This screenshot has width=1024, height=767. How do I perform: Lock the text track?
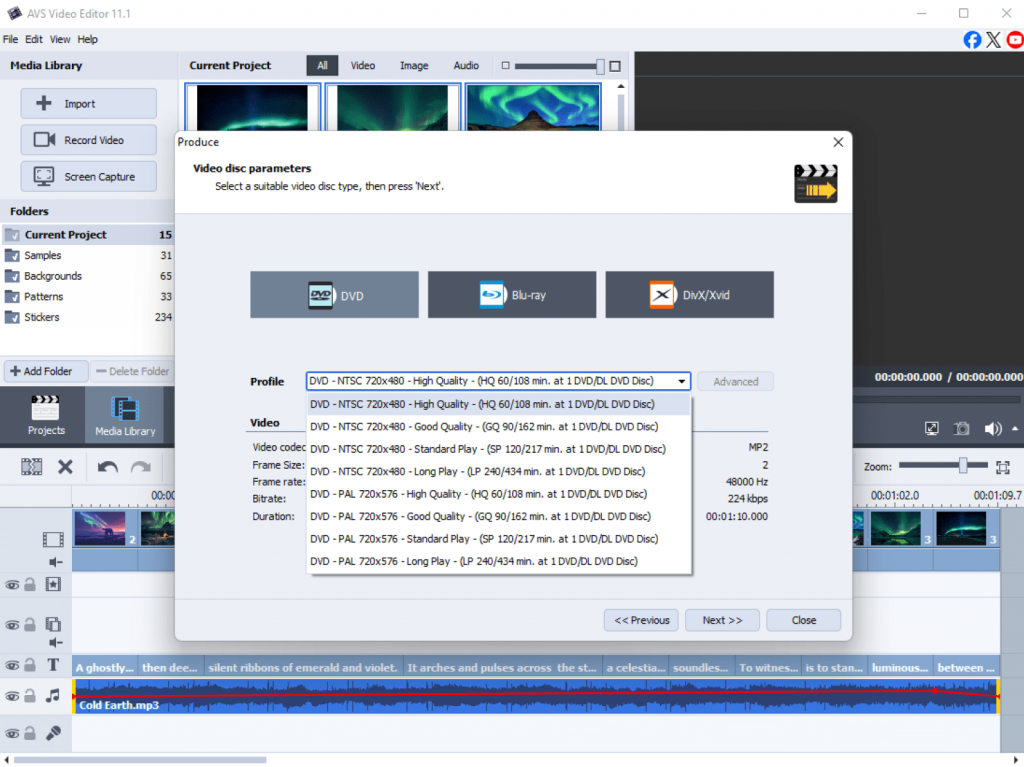30,665
